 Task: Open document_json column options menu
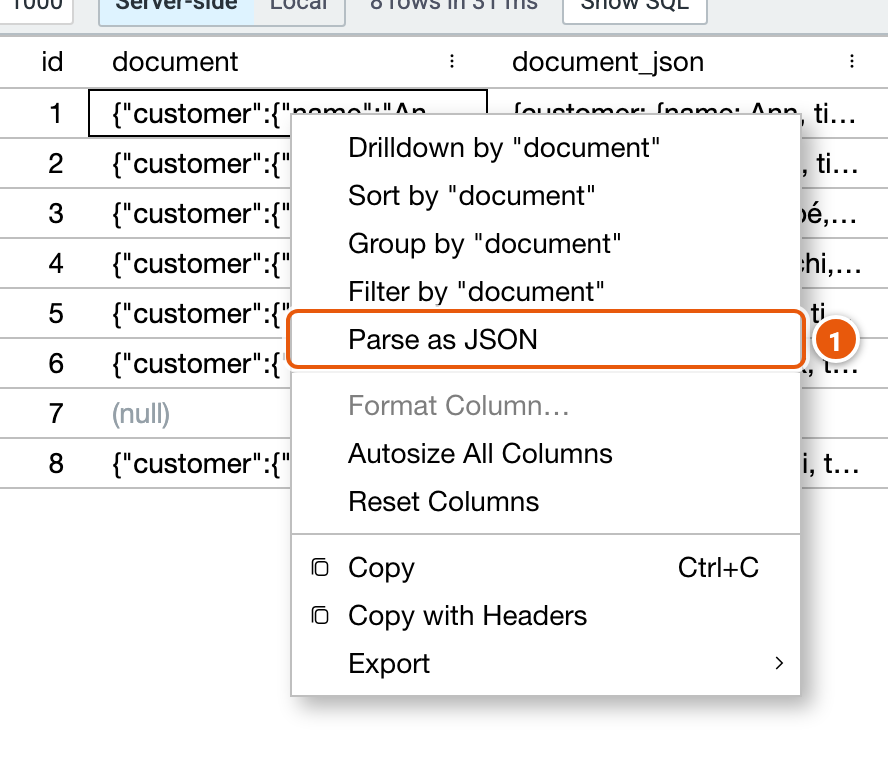(x=852, y=61)
